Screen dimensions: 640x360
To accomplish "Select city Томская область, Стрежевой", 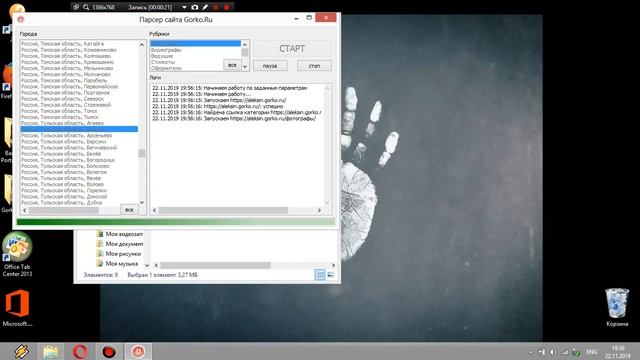I will 66,105.
